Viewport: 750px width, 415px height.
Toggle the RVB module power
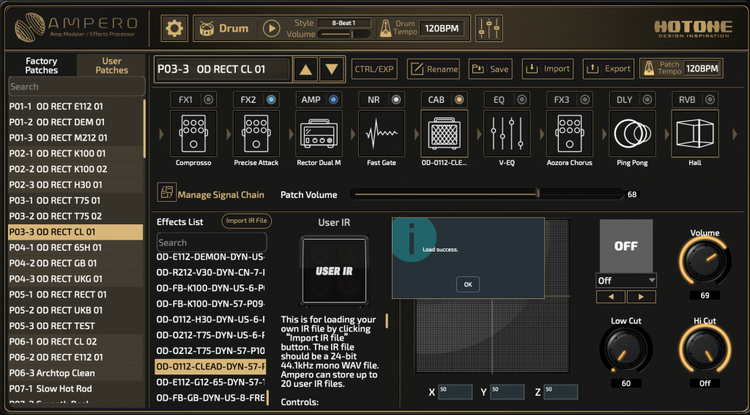[x=709, y=99]
